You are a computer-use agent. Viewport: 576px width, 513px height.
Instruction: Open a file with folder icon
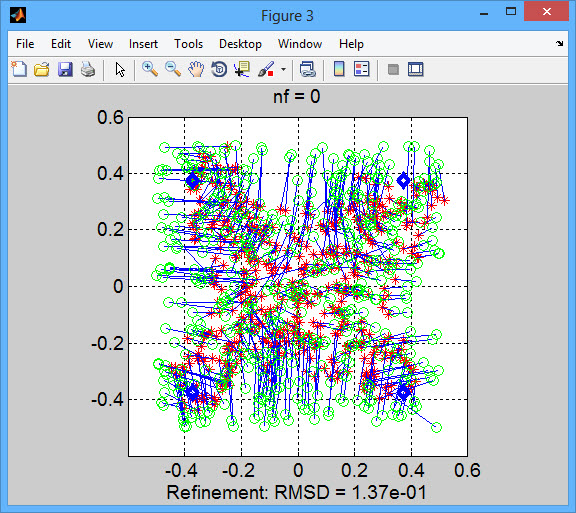tap(42, 69)
